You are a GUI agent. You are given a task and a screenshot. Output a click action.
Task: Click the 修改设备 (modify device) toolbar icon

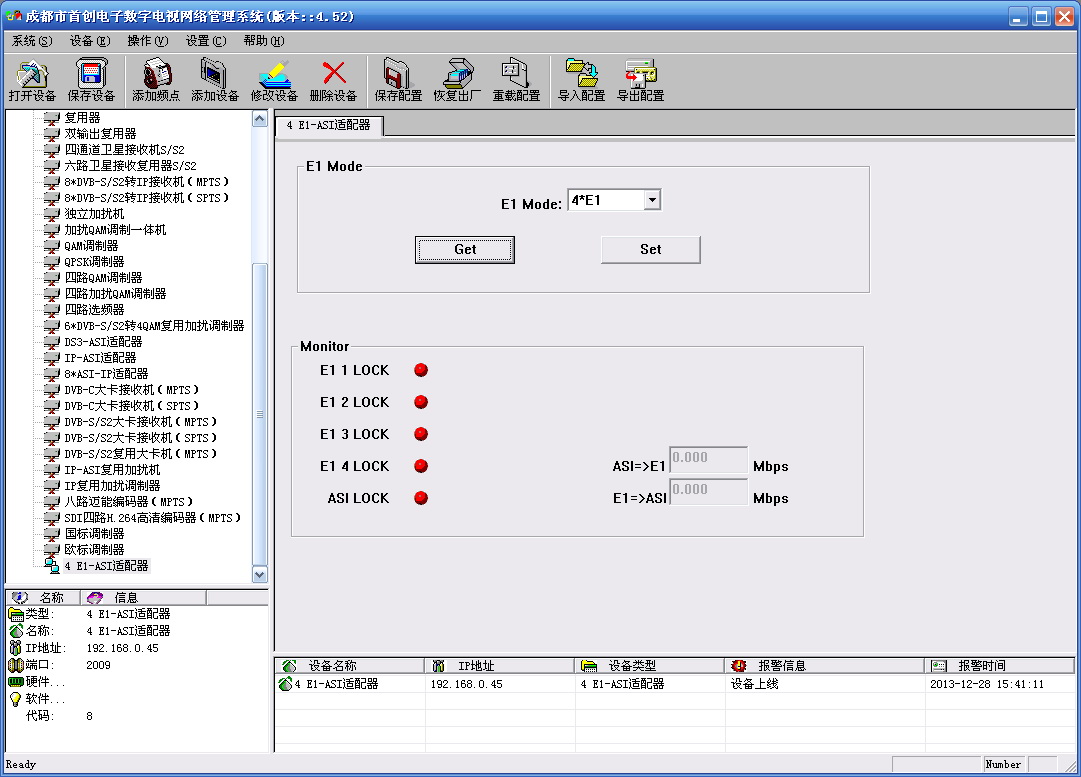click(274, 80)
